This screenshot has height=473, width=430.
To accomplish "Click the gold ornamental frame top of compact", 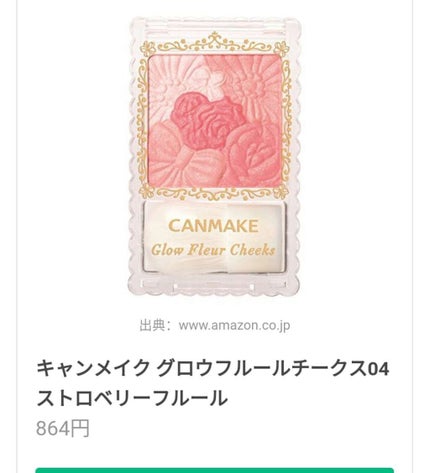I will tap(215, 43).
